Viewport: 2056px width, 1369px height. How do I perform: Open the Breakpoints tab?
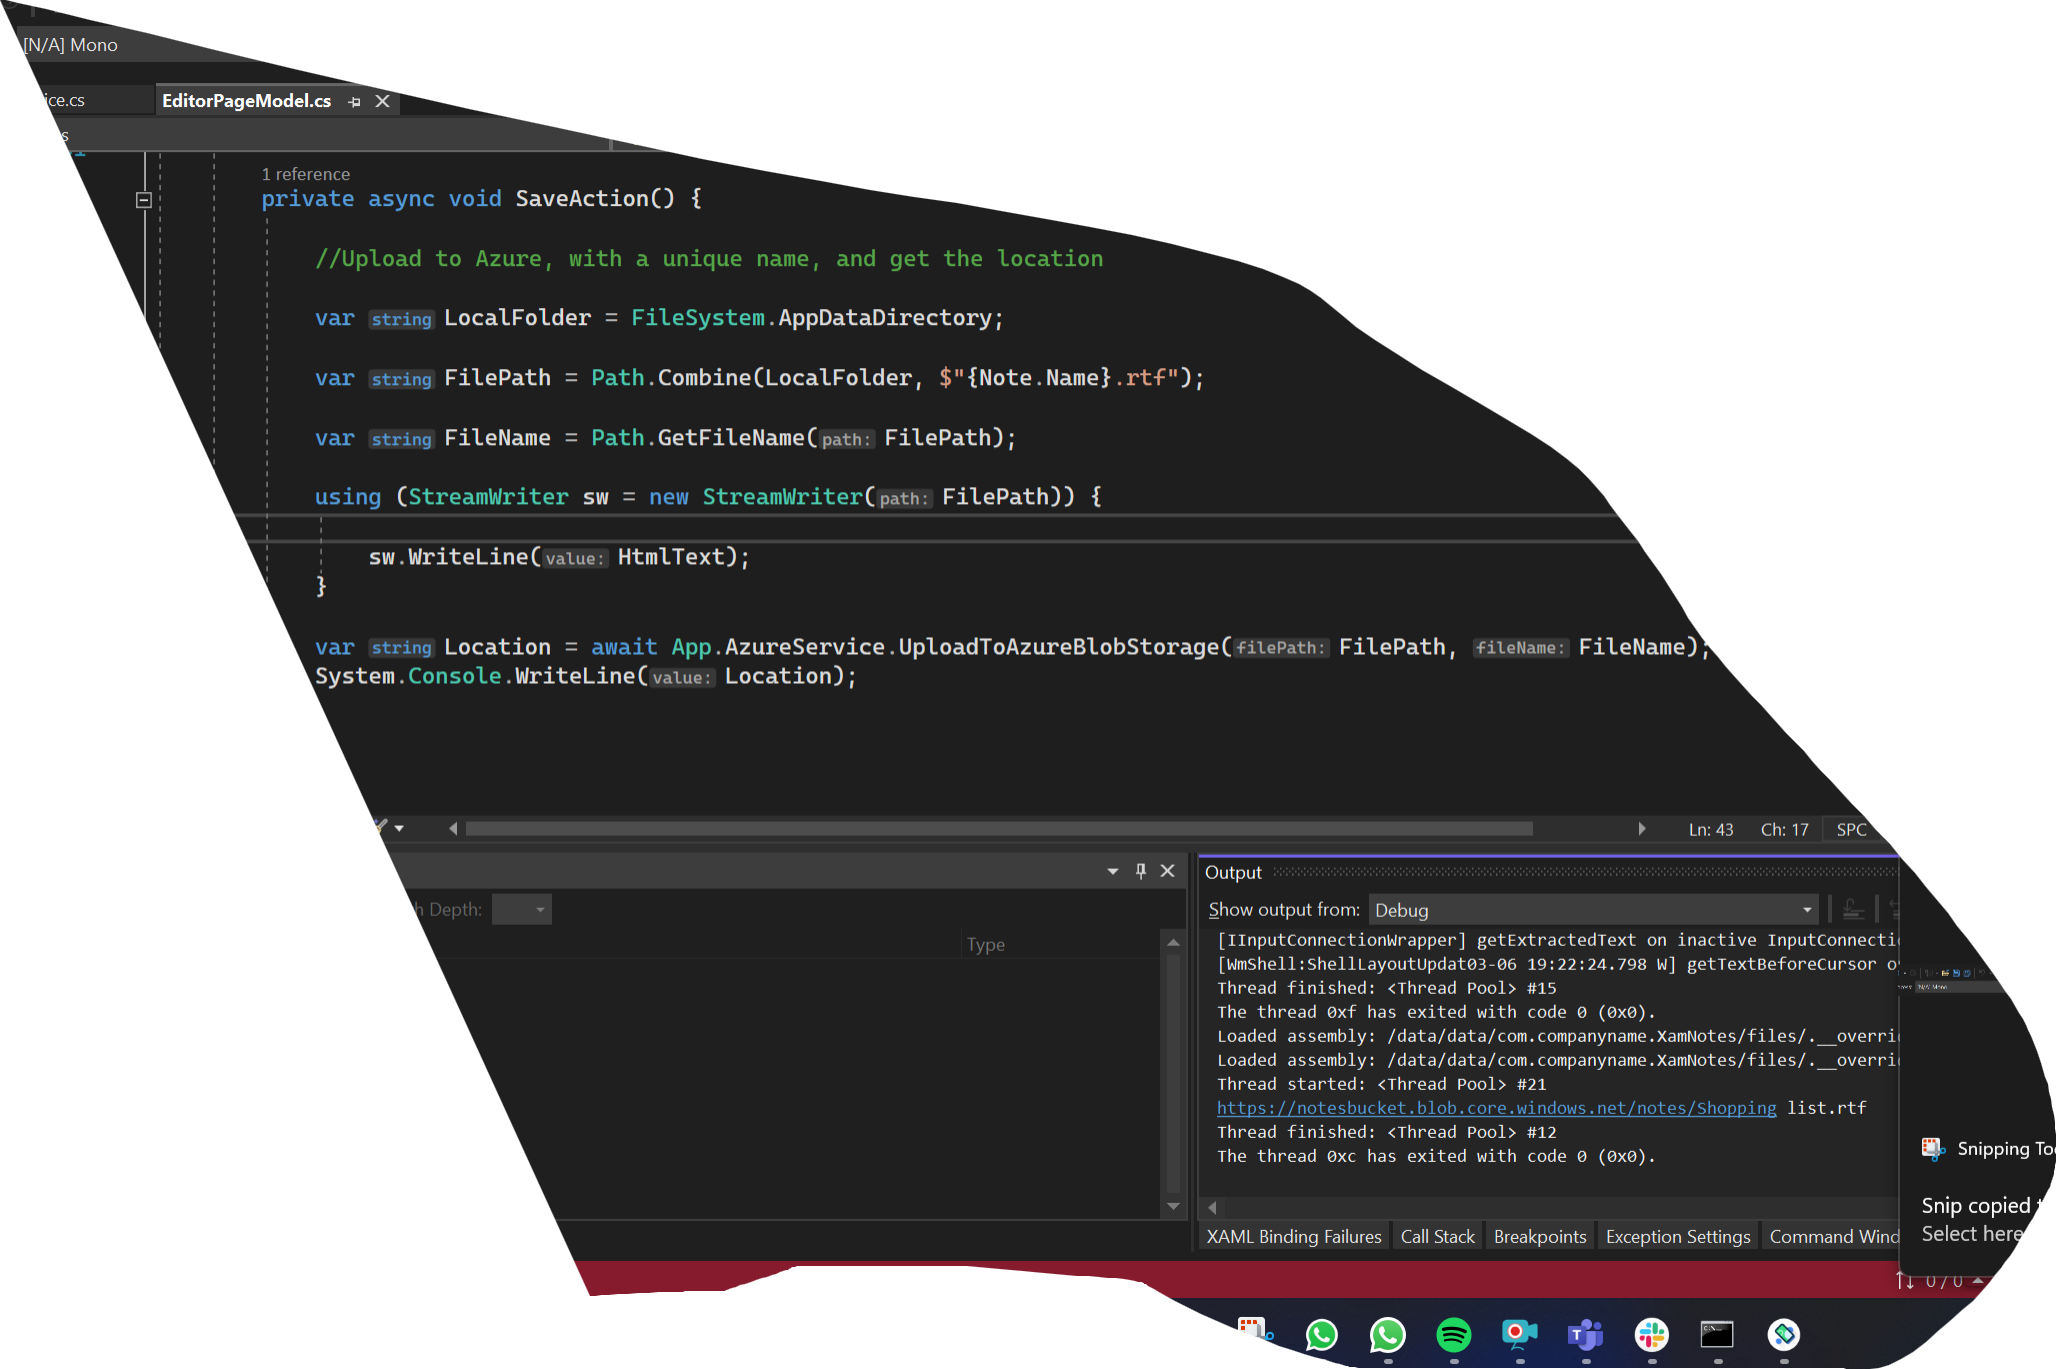click(x=1540, y=1236)
